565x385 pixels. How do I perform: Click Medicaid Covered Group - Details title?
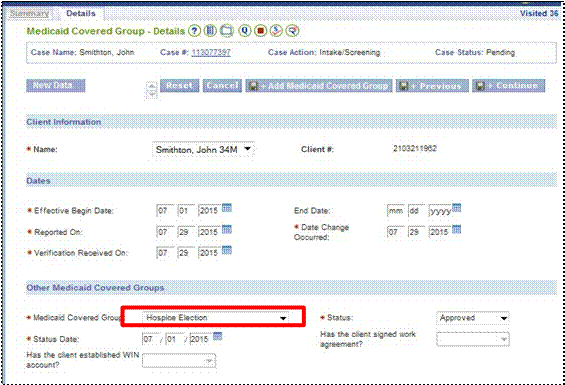[x=106, y=31]
